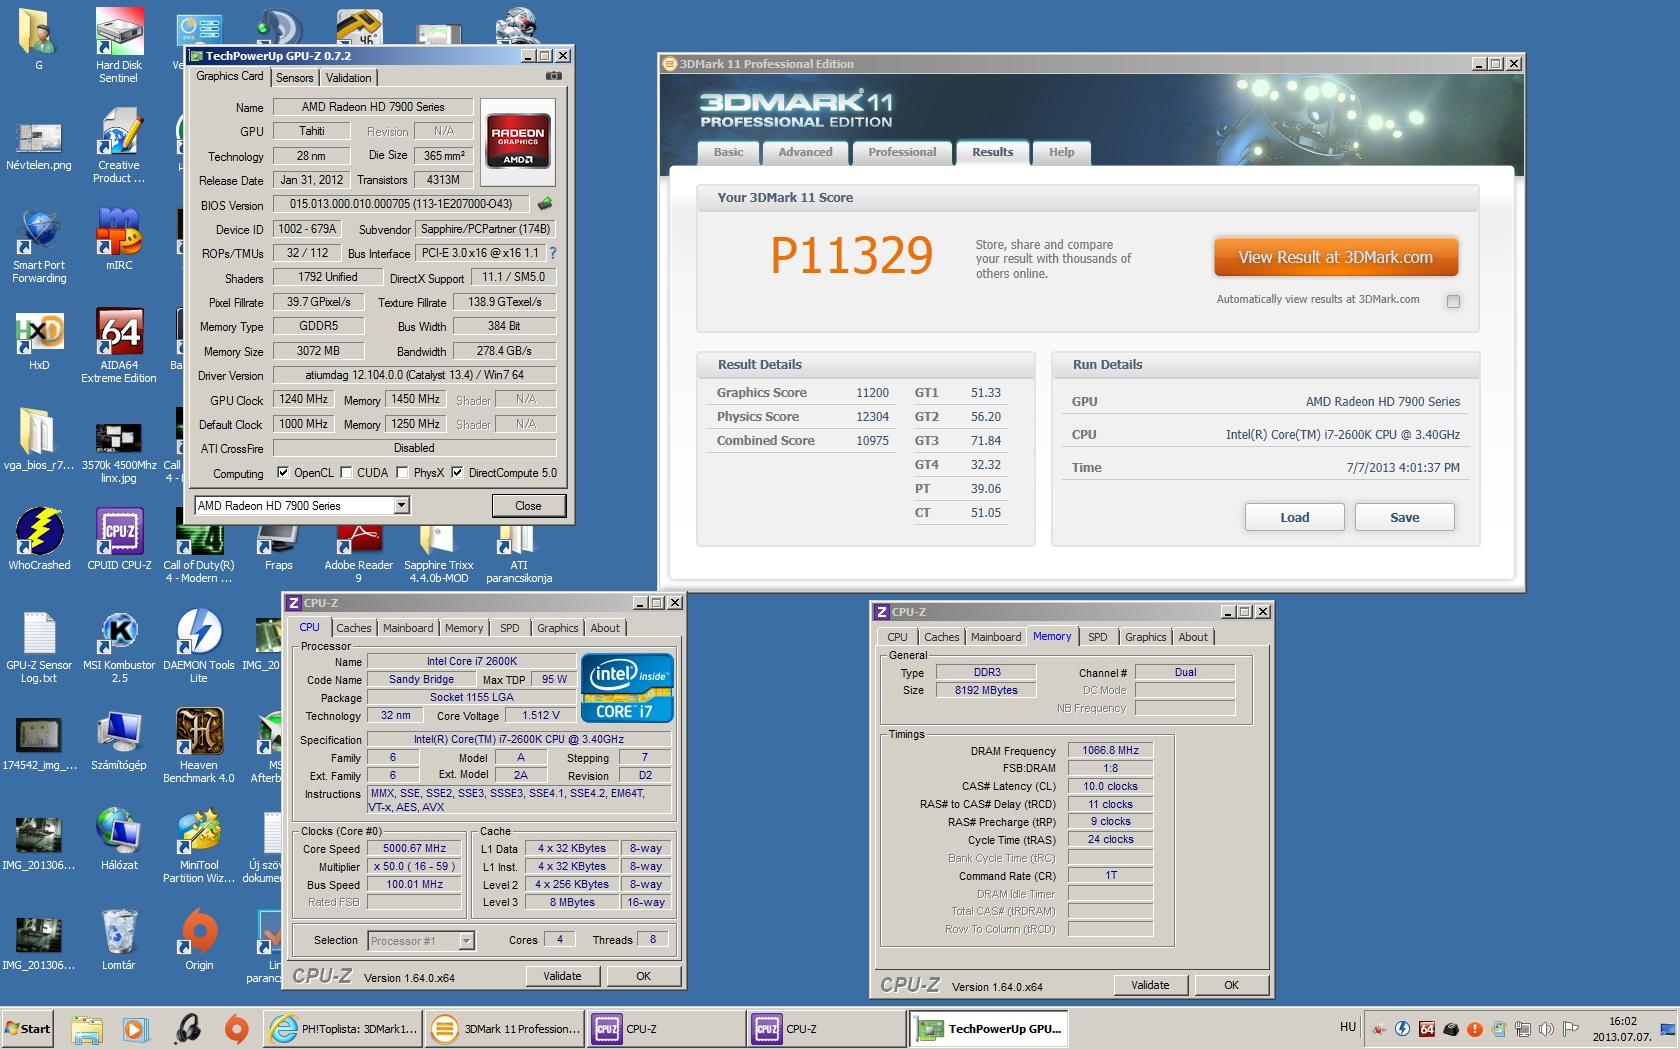Open the Névtelen.png desktop file
The image size is (1680, 1050).
39,146
